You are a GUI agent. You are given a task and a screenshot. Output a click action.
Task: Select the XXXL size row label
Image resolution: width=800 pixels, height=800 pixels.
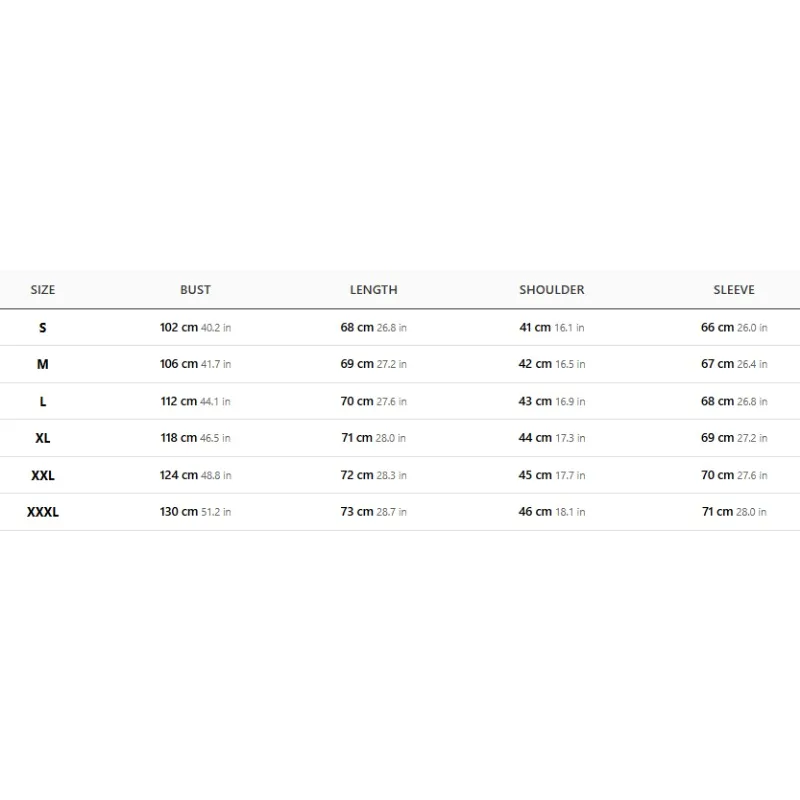tap(42, 512)
